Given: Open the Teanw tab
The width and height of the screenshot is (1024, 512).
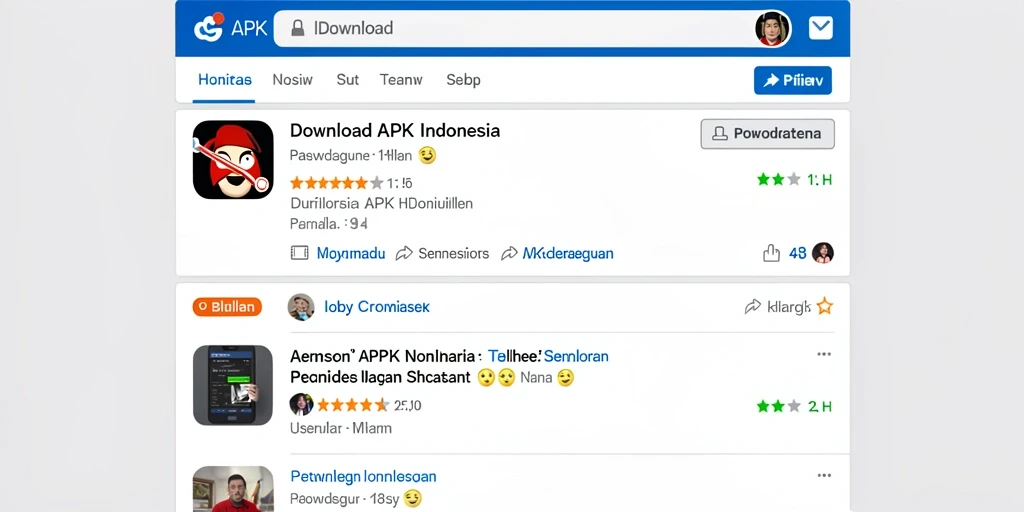Looking at the screenshot, I should (401, 80).
